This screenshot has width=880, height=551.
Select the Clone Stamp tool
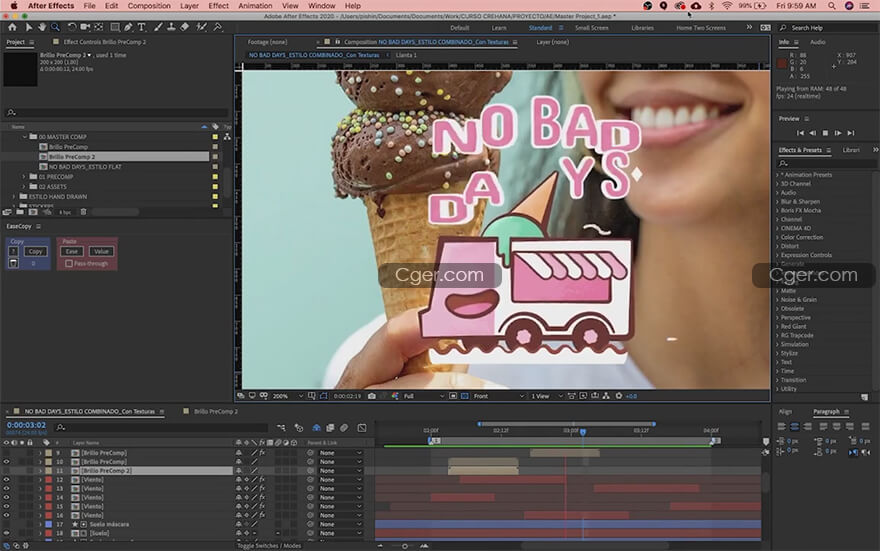tap(171, 27)
